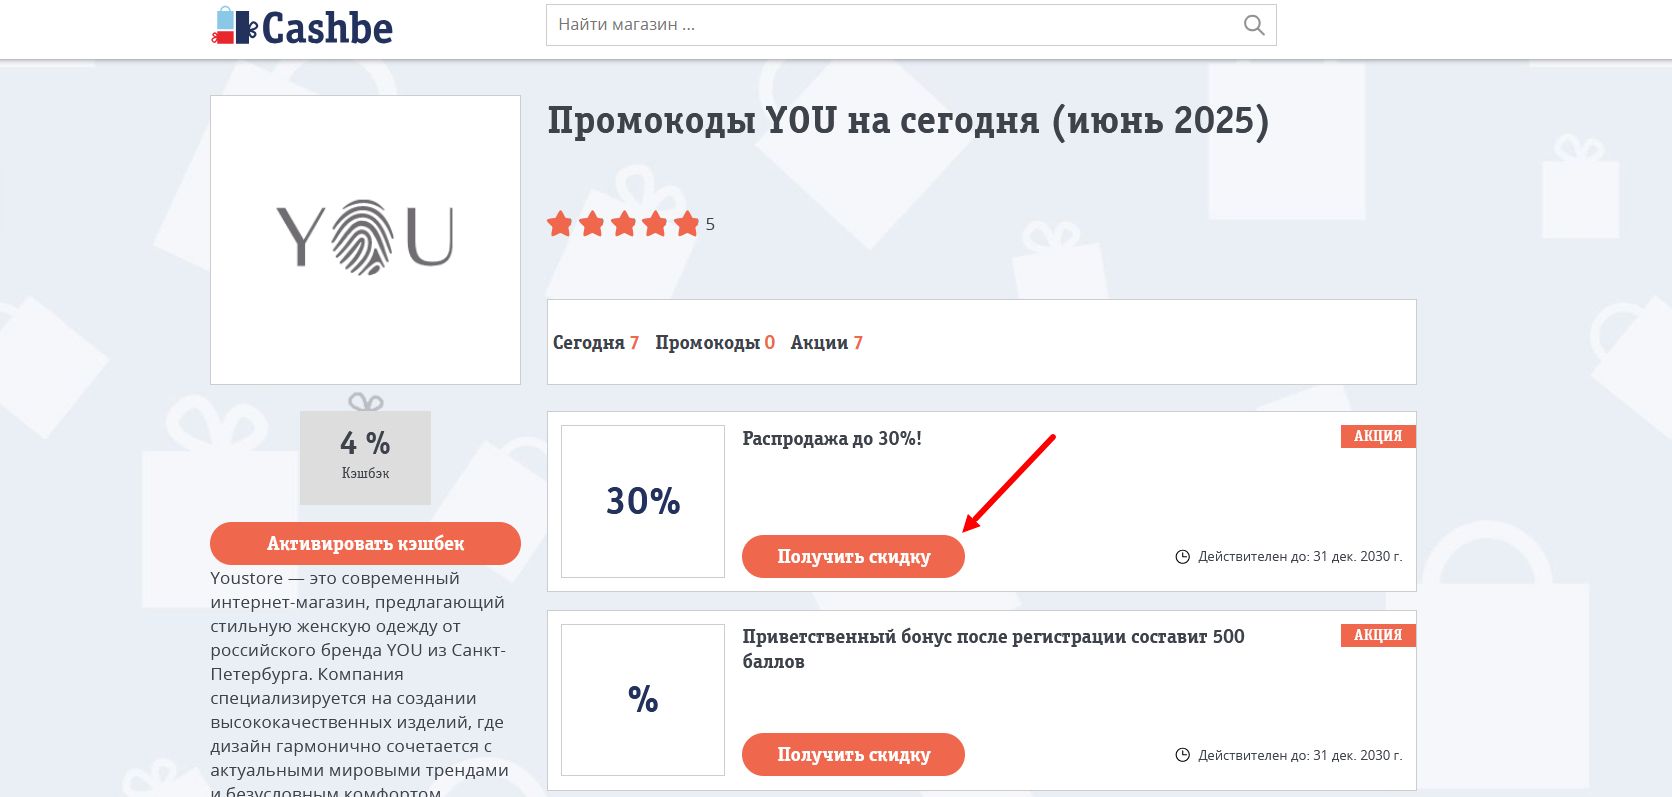Click the "Активировать кэшбек" button
Screen dimensions: 1672x797
pyautogui.click(x=365, y=543)
